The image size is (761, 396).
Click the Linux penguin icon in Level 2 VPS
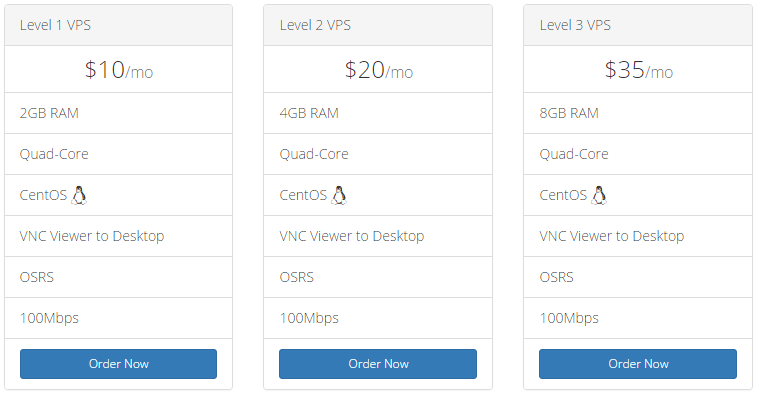pos(339,195)
